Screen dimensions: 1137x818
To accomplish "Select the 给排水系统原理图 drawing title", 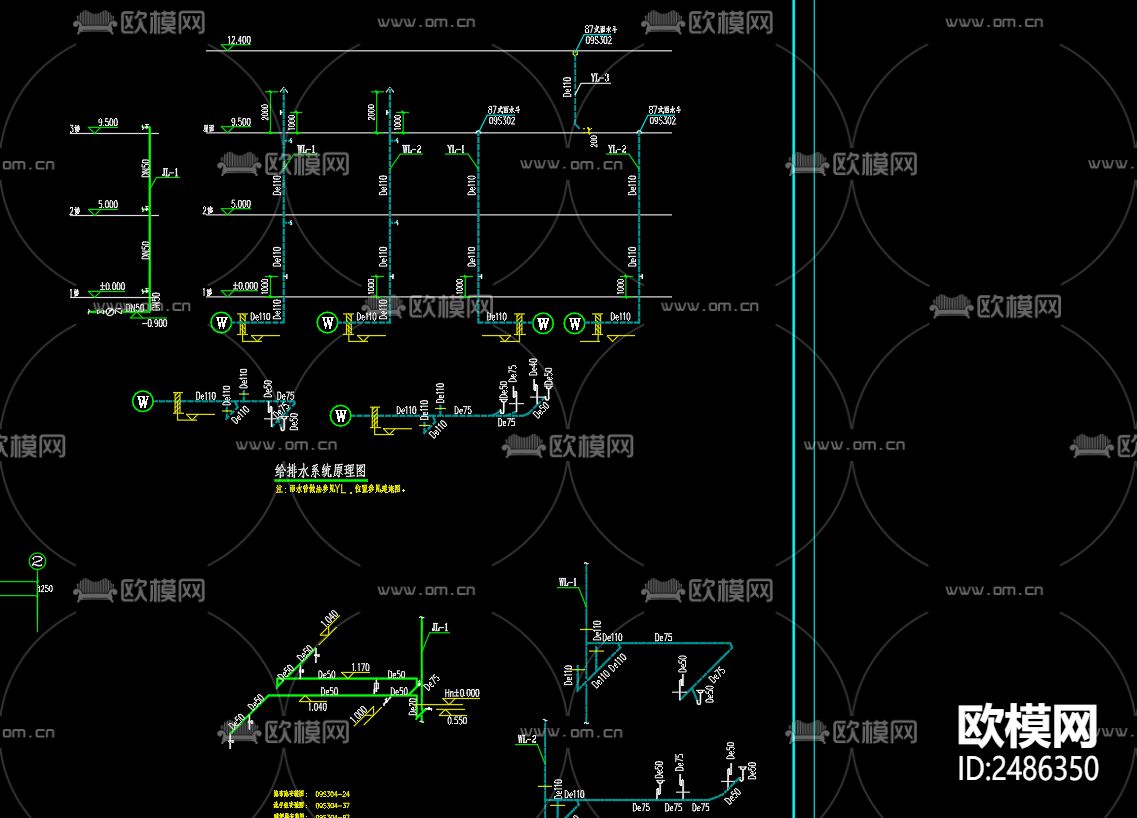I will (x=320, y=471).
